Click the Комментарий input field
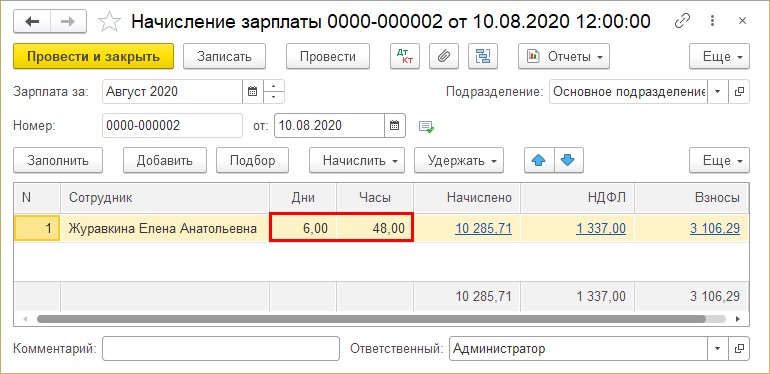770x374 pixels. [220, 349]
